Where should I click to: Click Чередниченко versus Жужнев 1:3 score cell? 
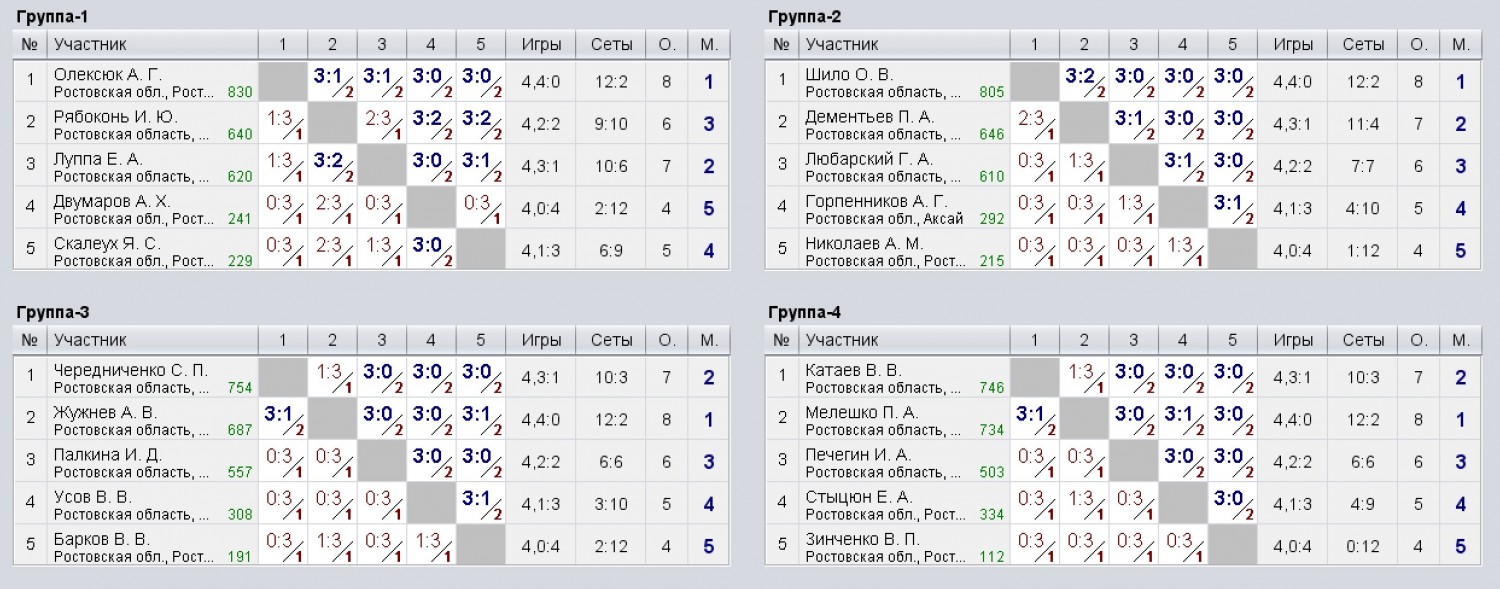point(333,377)
